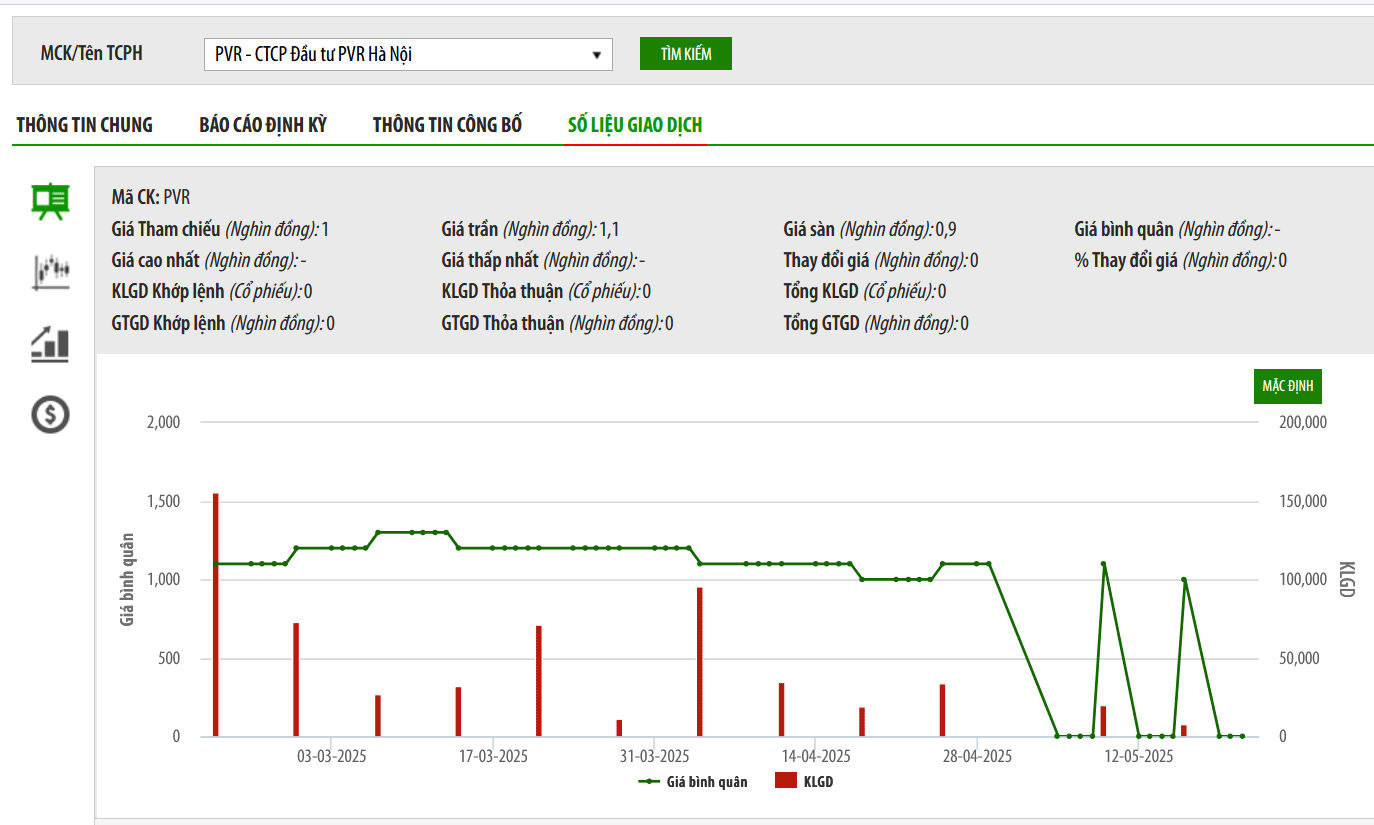Click the MẶC ĐỊNH chart reset button
The width and height of the screenshot is (1374, 825).
tap(1288, 386)
